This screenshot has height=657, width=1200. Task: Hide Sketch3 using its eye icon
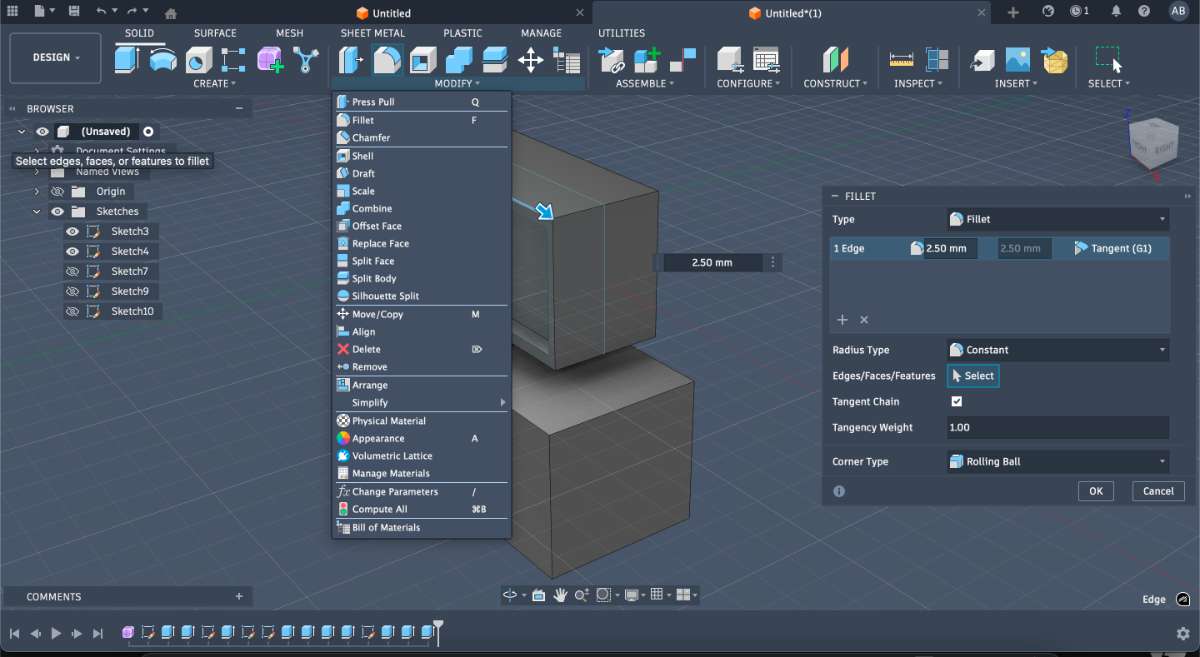point(72,231)
